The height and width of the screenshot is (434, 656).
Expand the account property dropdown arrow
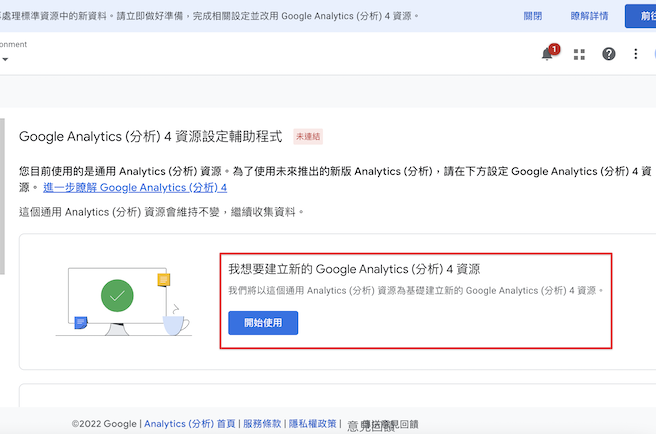coord(5,59)
